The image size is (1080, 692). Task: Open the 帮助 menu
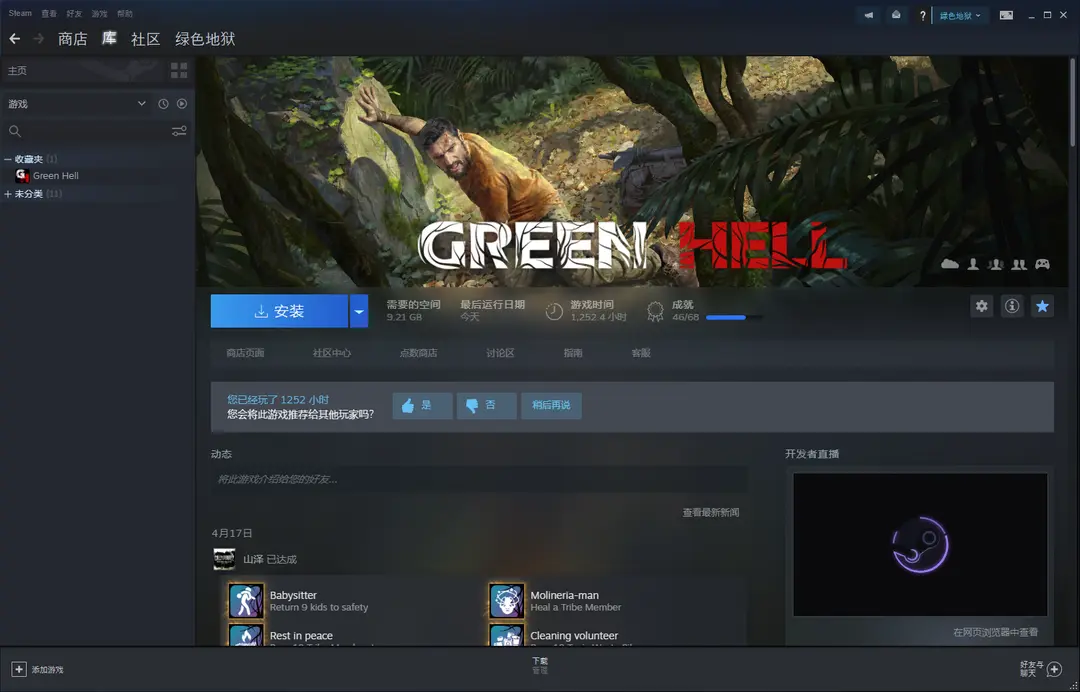[x=125, y=13]
